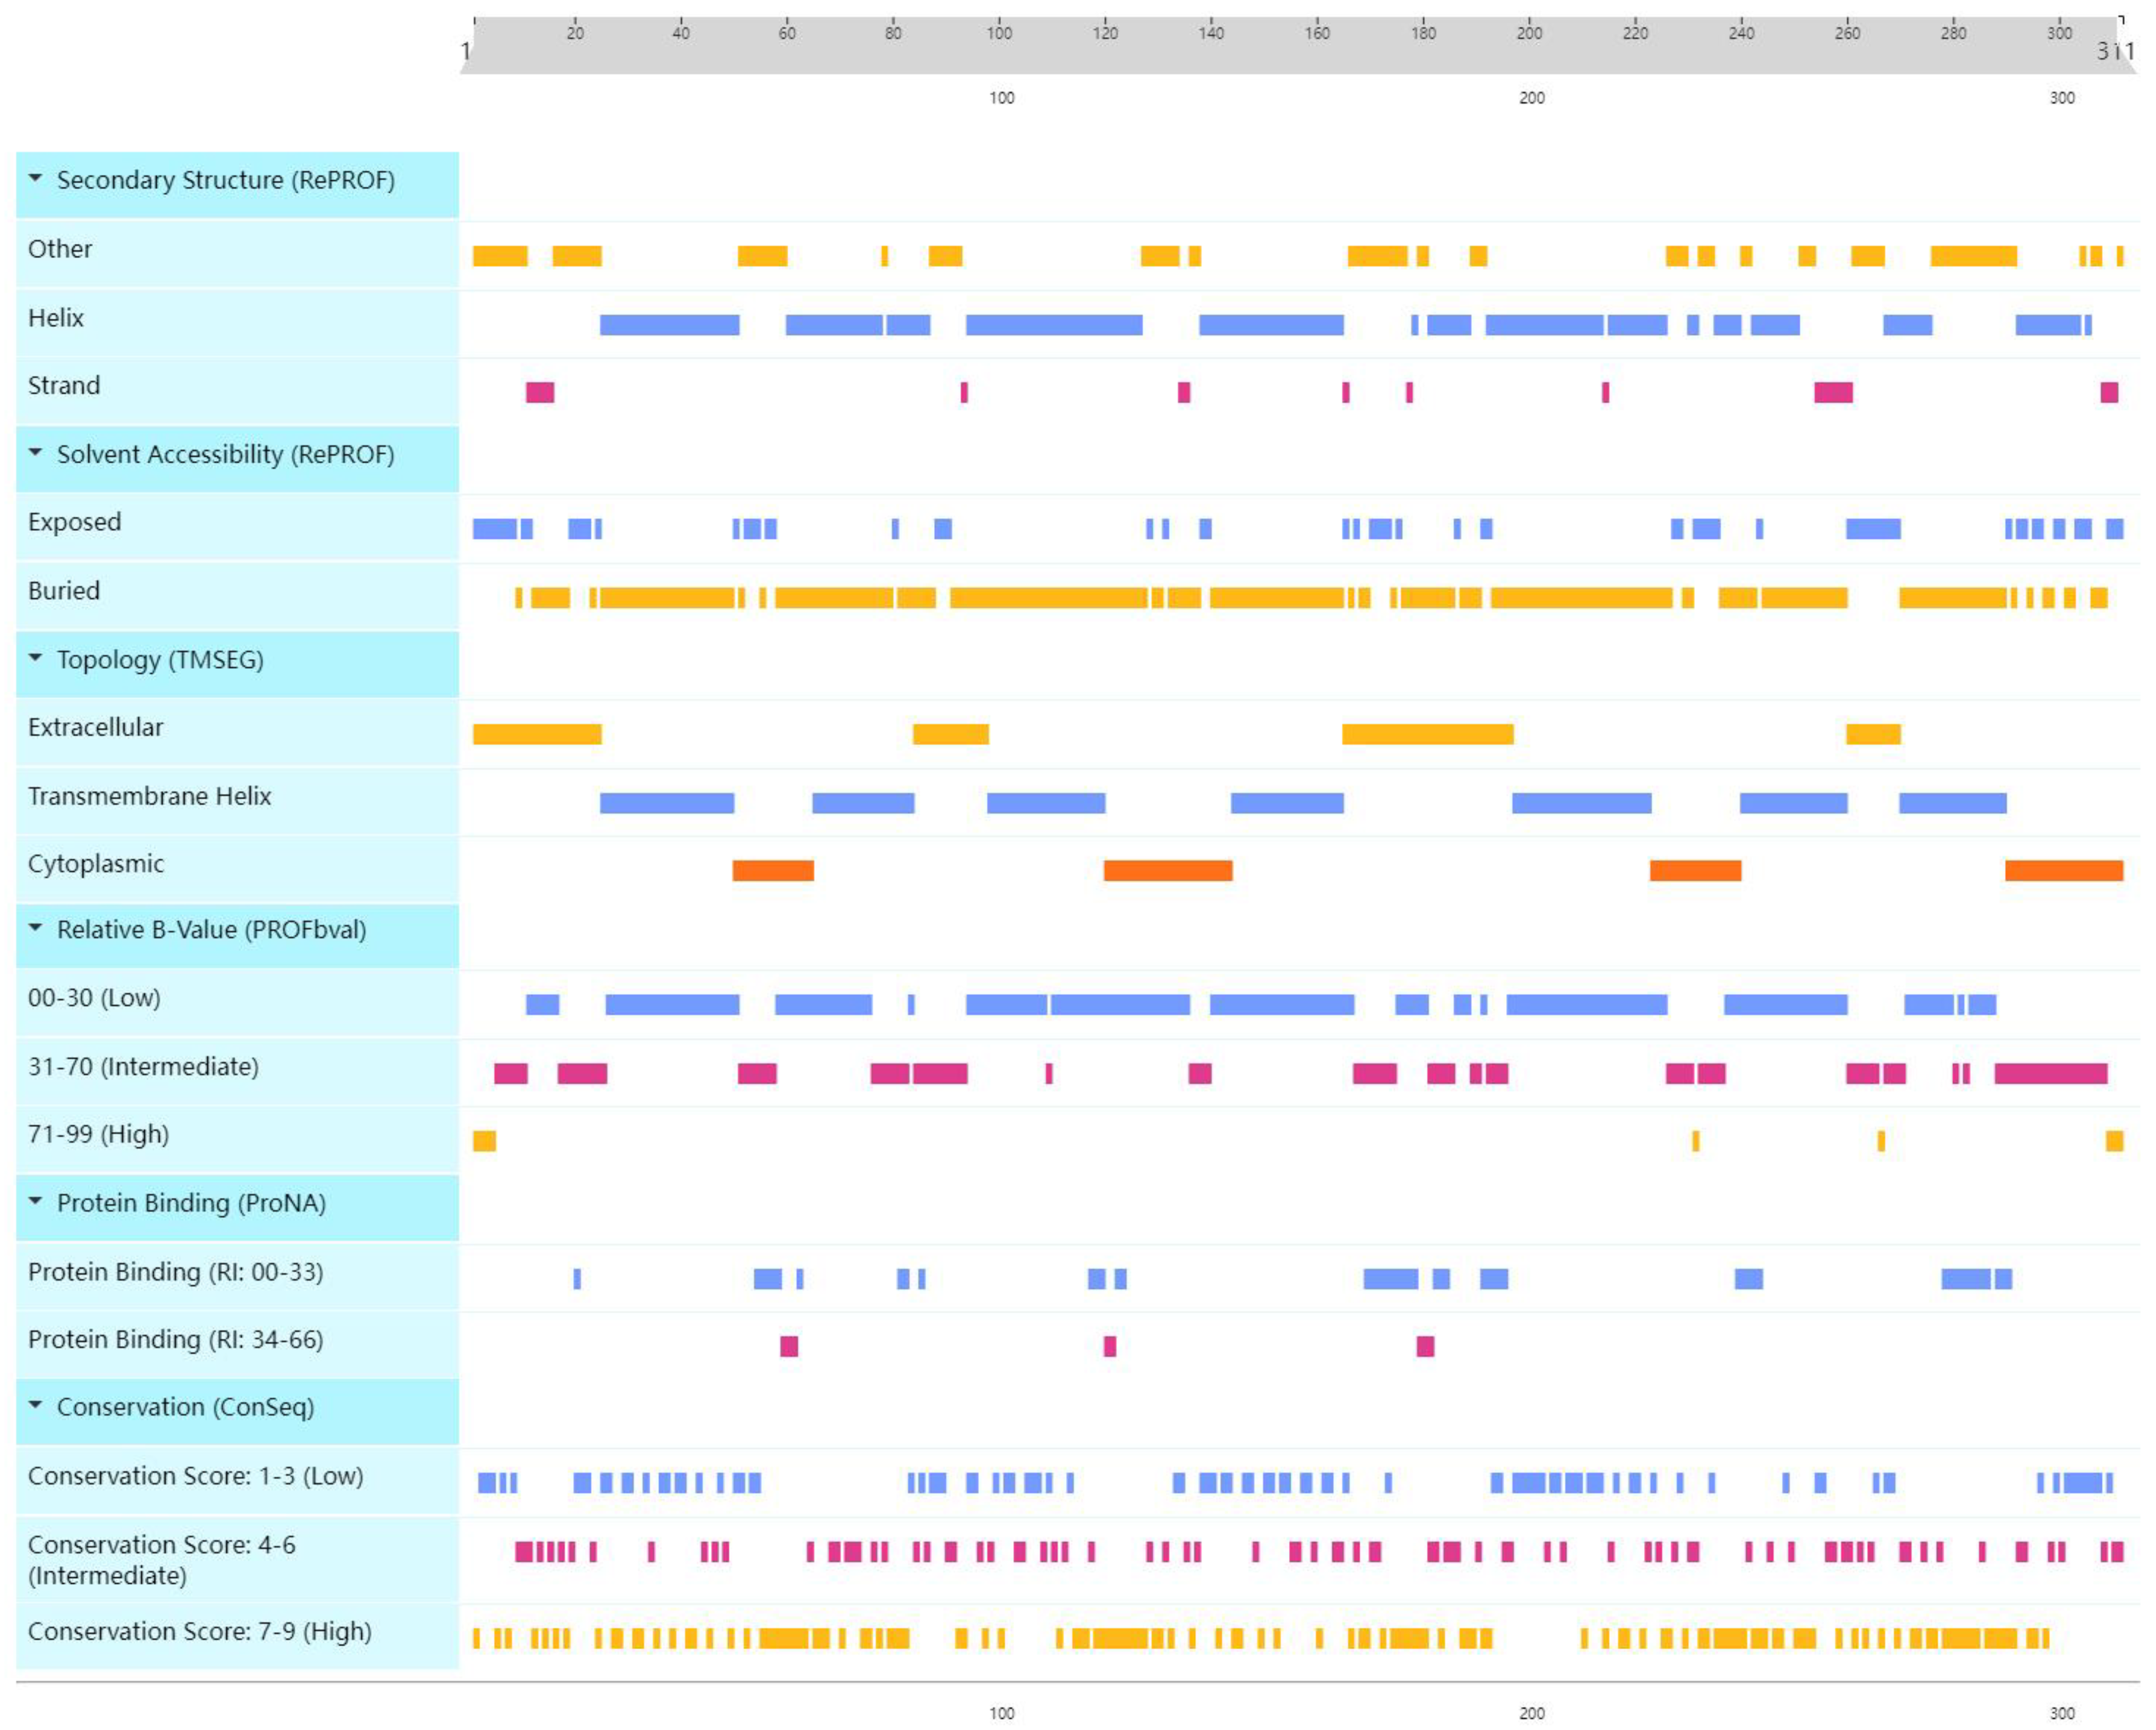Click first pink Strand segment

pyautogui.click(x=539, y=392)
